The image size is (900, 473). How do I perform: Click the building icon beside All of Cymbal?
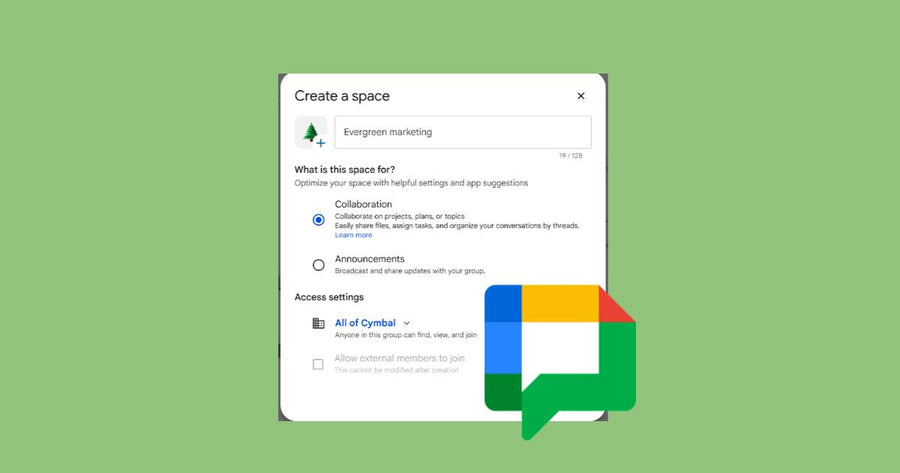(x=319, y=323)
